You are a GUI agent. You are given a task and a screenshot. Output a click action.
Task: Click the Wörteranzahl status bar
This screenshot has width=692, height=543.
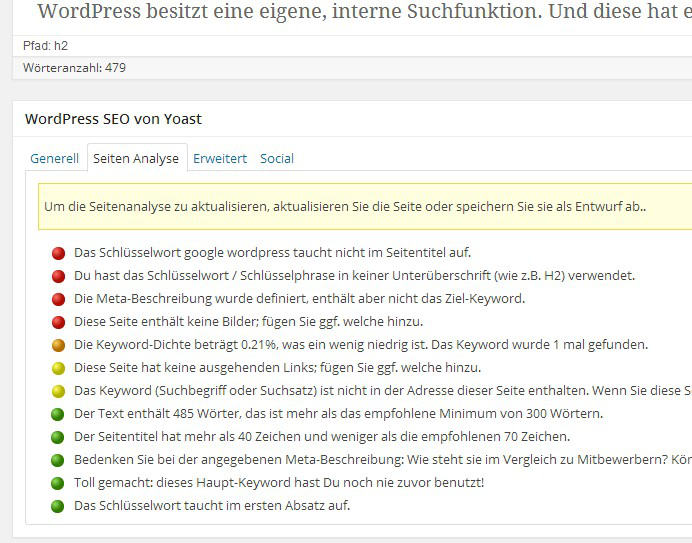click(x=352, y=68)
